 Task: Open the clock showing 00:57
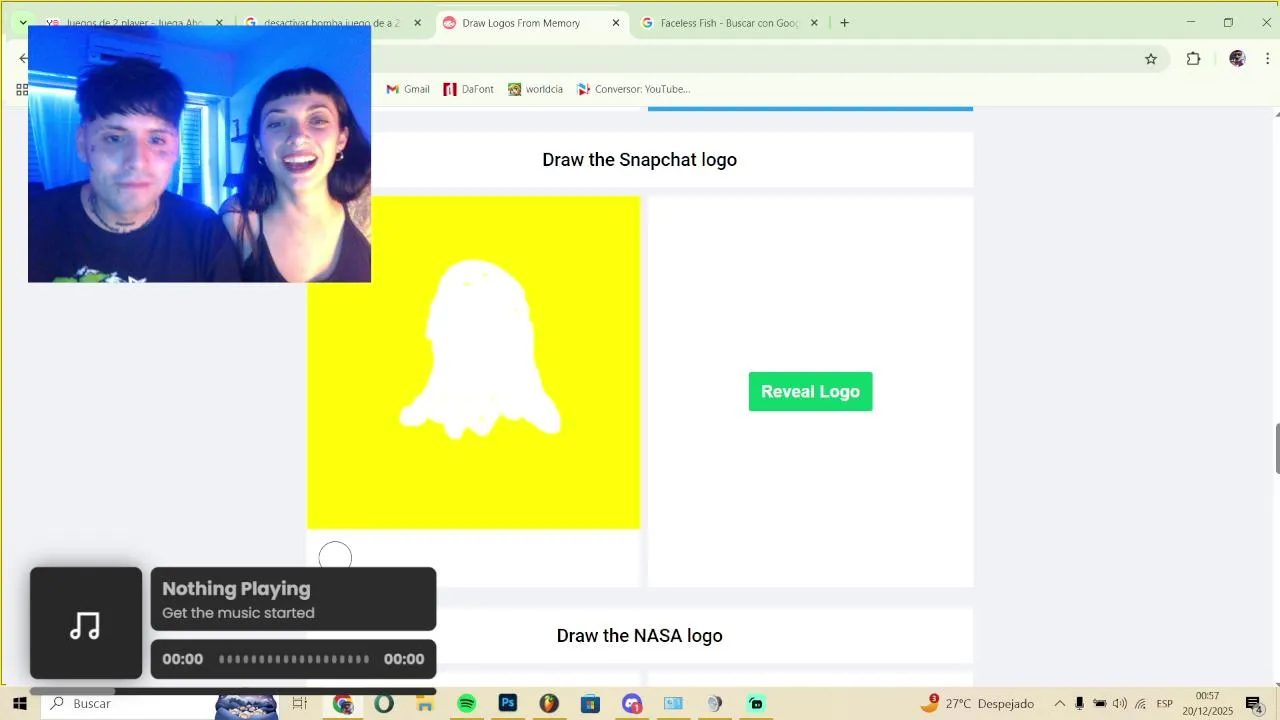1208,704
